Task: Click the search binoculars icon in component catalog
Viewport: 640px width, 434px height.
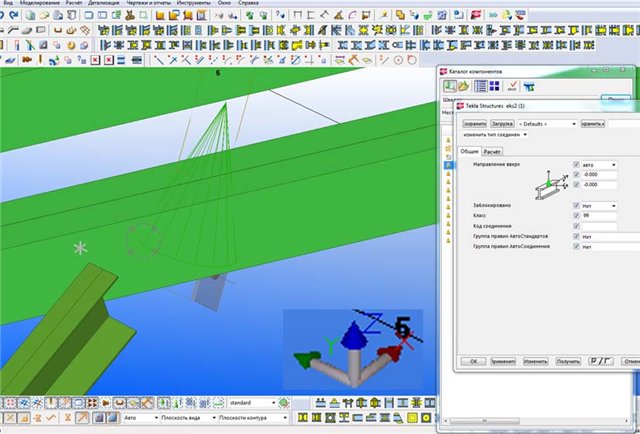Action: pos(450,87)
